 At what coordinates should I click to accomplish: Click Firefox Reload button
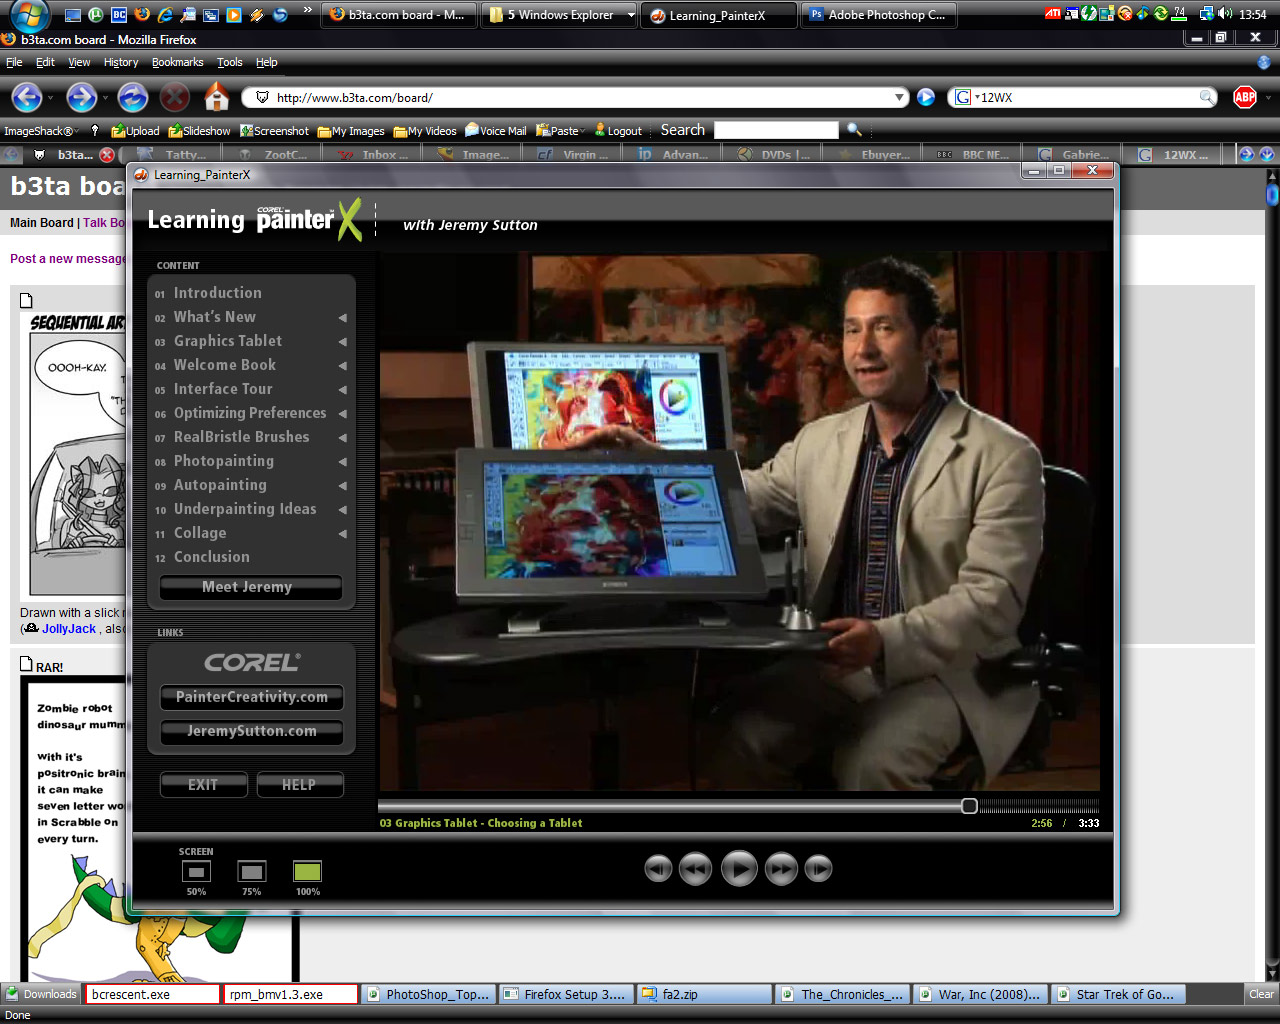click(x=133, y=97)
